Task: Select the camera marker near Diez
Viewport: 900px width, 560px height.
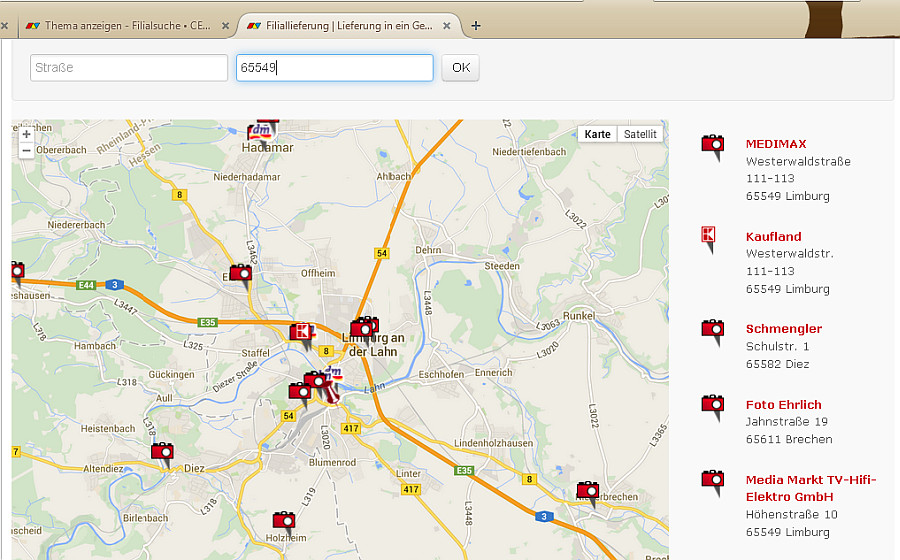Action: click(162, 453)
